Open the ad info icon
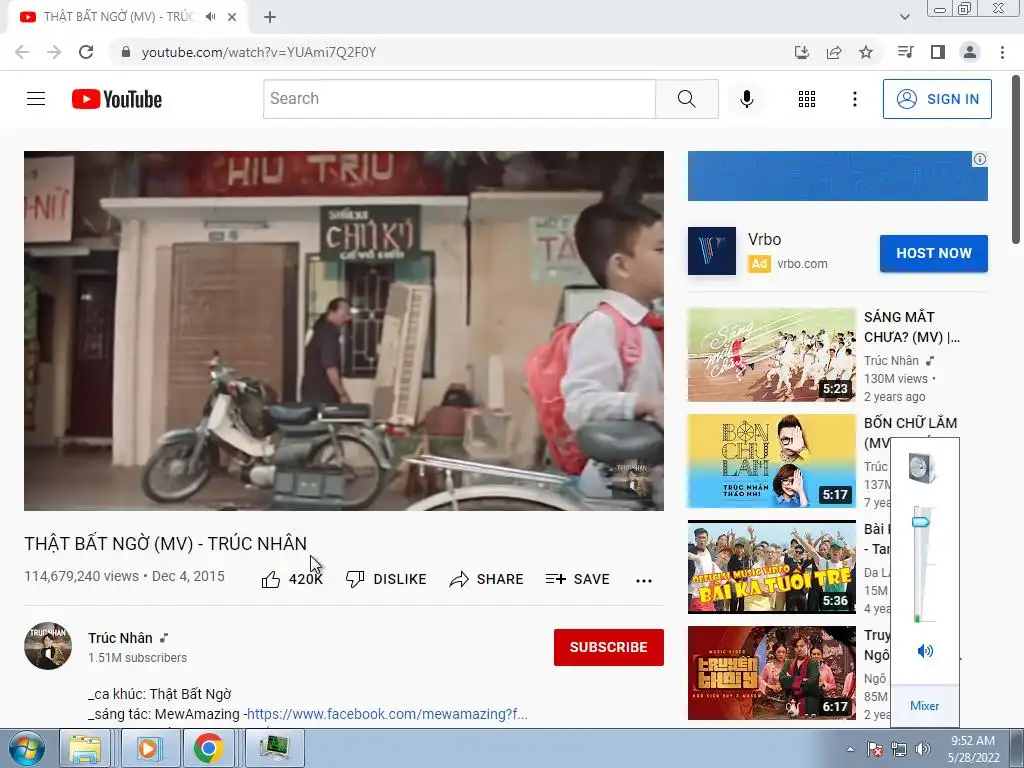 tap(980, 159)
